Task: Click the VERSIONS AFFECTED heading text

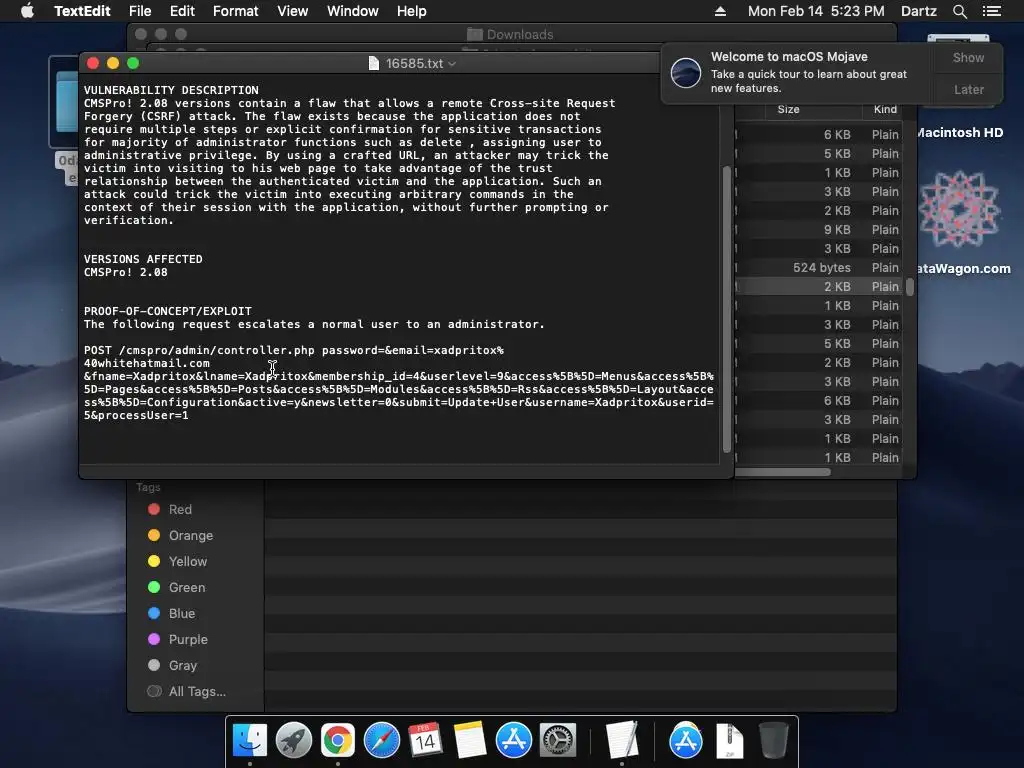Action: coord(143,259)
